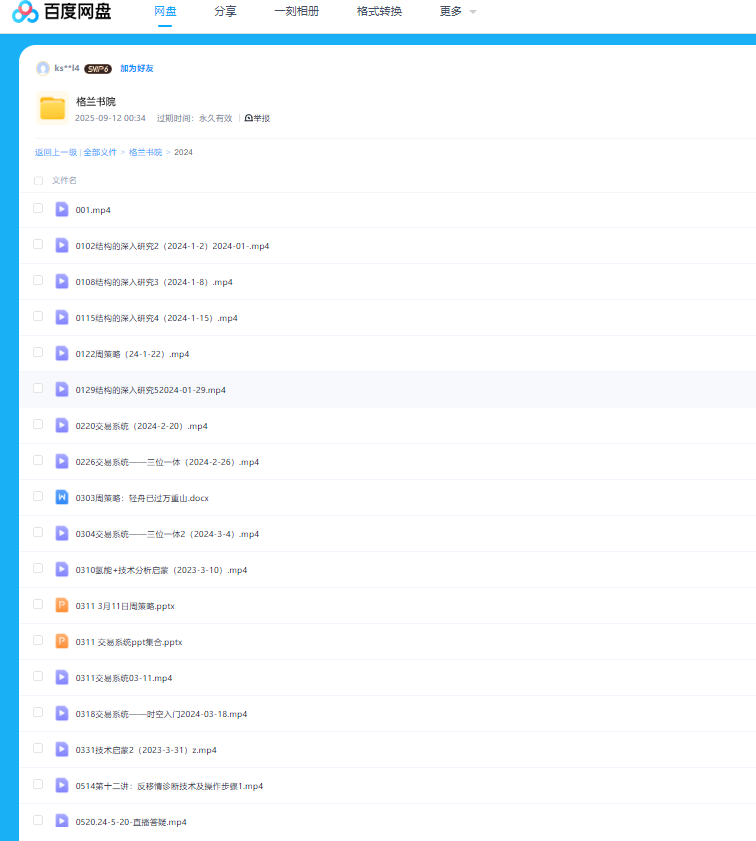Click the user avatar icon beside ks**l4
756x841 pixels.
pos(43,68)
